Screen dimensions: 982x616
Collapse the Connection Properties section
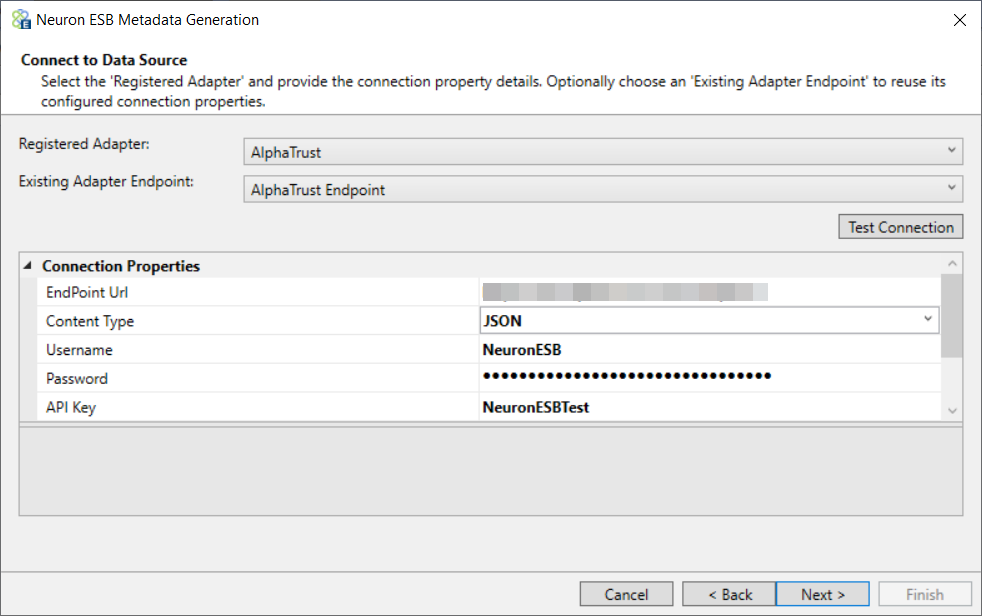click(28, 266)
